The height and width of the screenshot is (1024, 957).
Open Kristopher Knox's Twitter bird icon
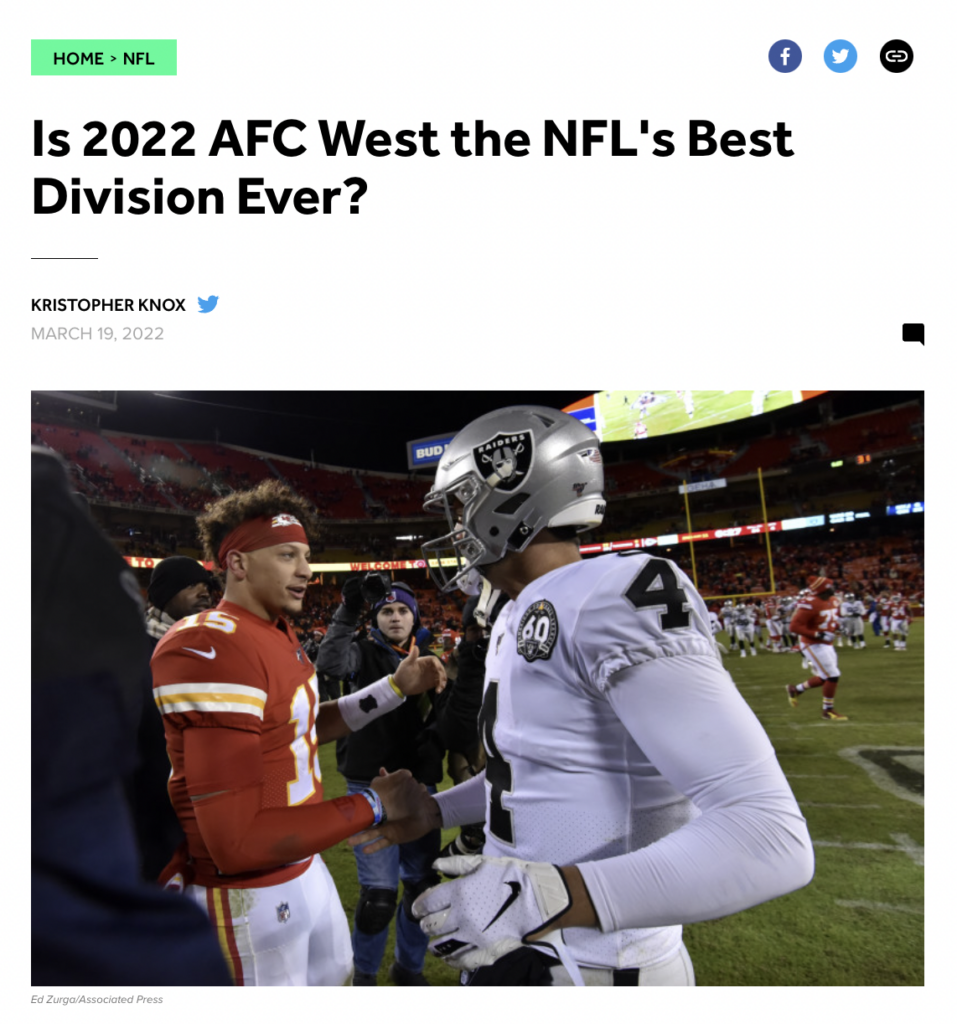pyautogui.click(x=208, y=304)
